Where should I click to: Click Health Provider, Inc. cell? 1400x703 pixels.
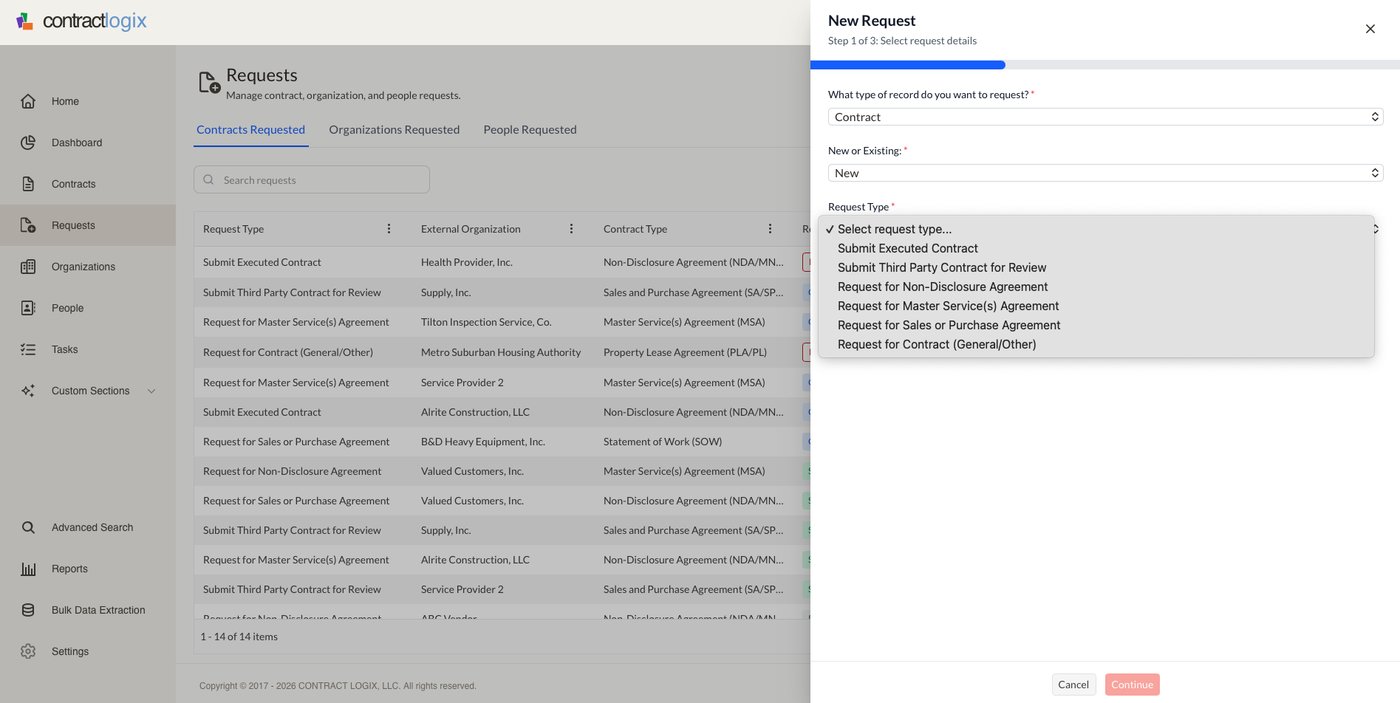tap(467, 262)
